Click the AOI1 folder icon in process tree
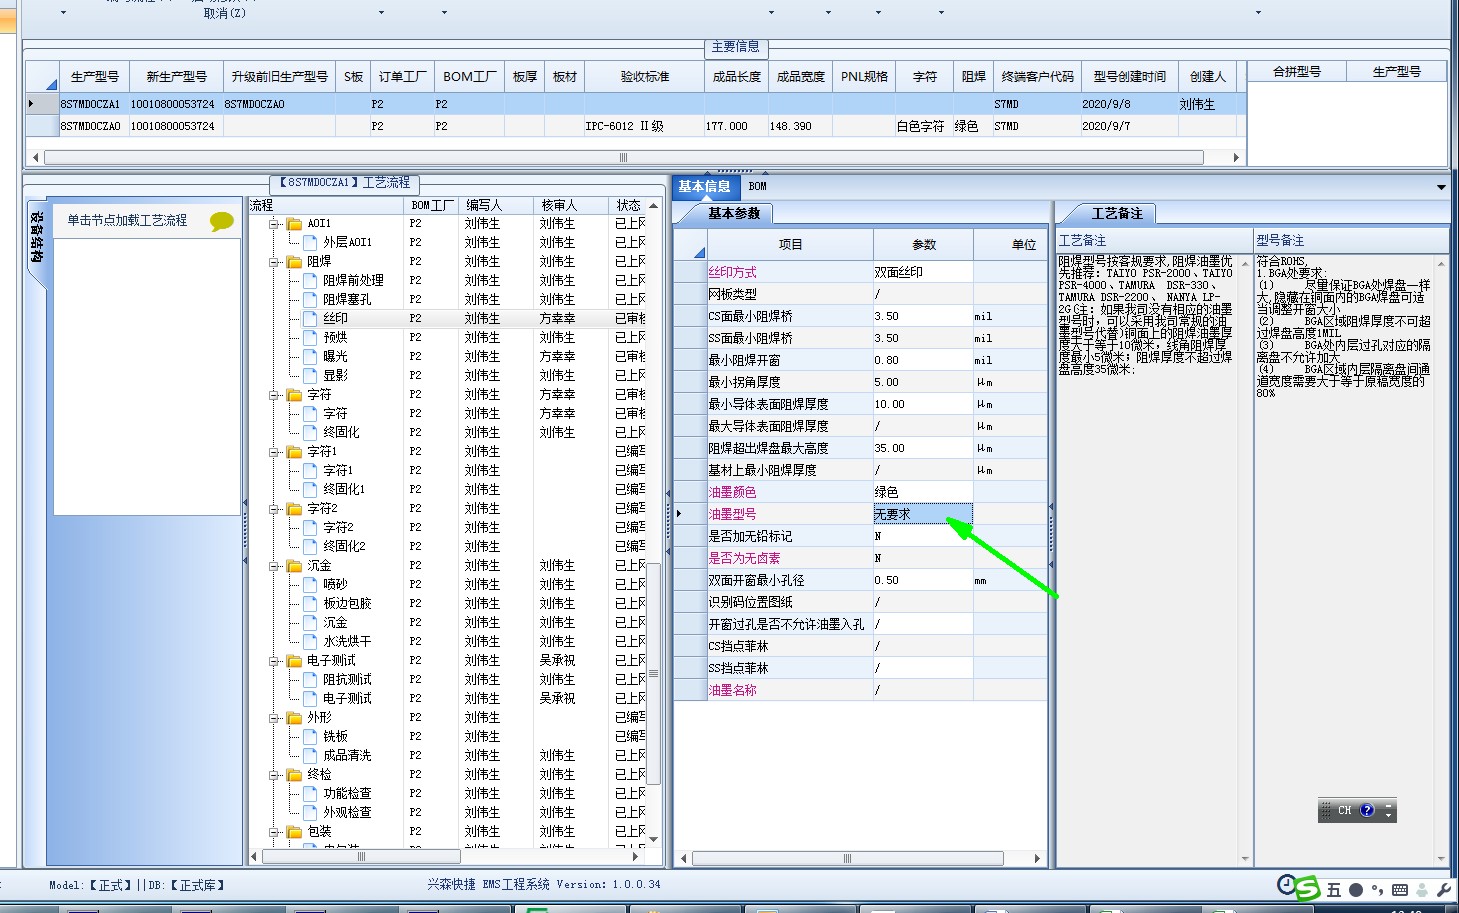 (x=294, y=223)
